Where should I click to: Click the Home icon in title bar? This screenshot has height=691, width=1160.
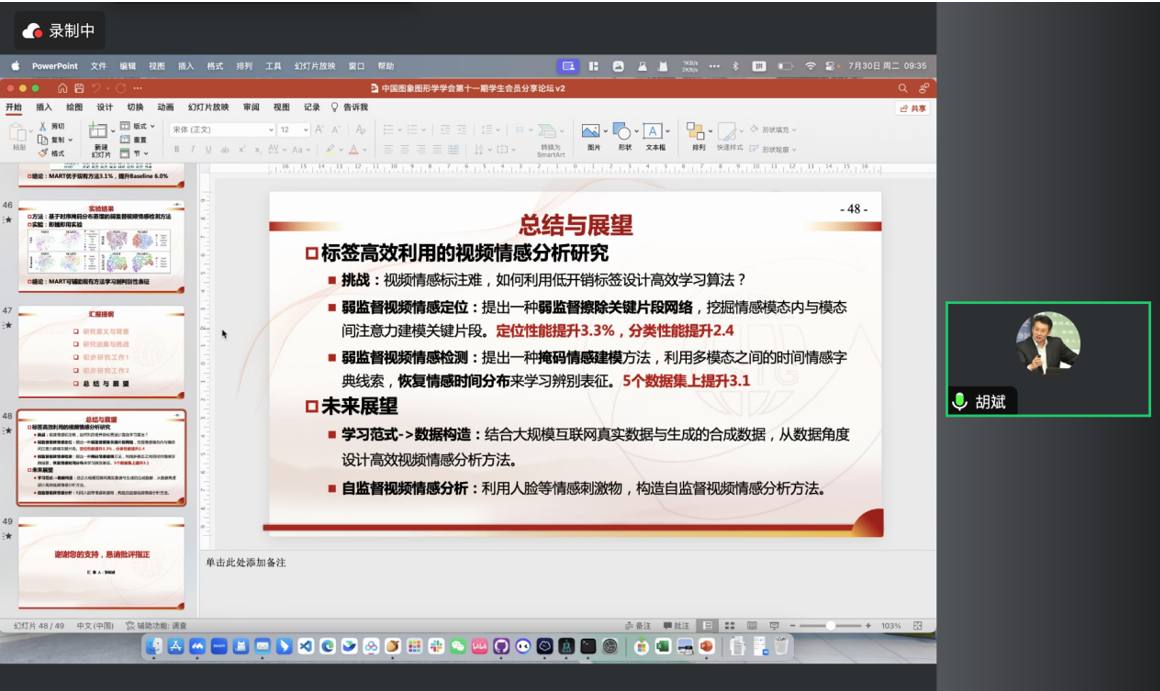(x=62, y=88)
